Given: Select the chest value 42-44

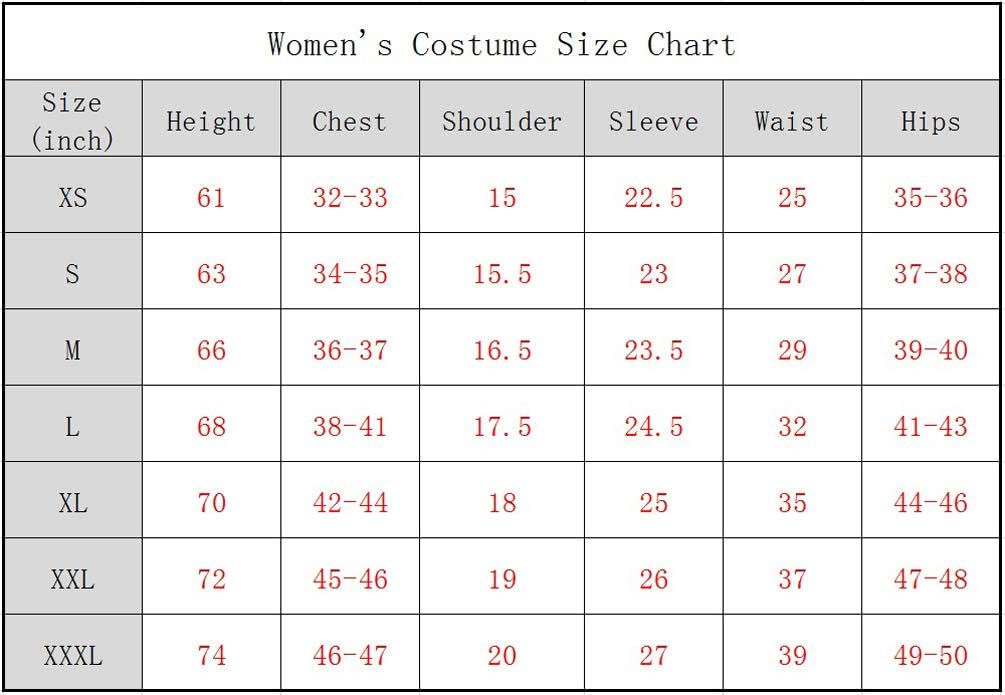Looking at the screenshot, I should tap(350, 503).
